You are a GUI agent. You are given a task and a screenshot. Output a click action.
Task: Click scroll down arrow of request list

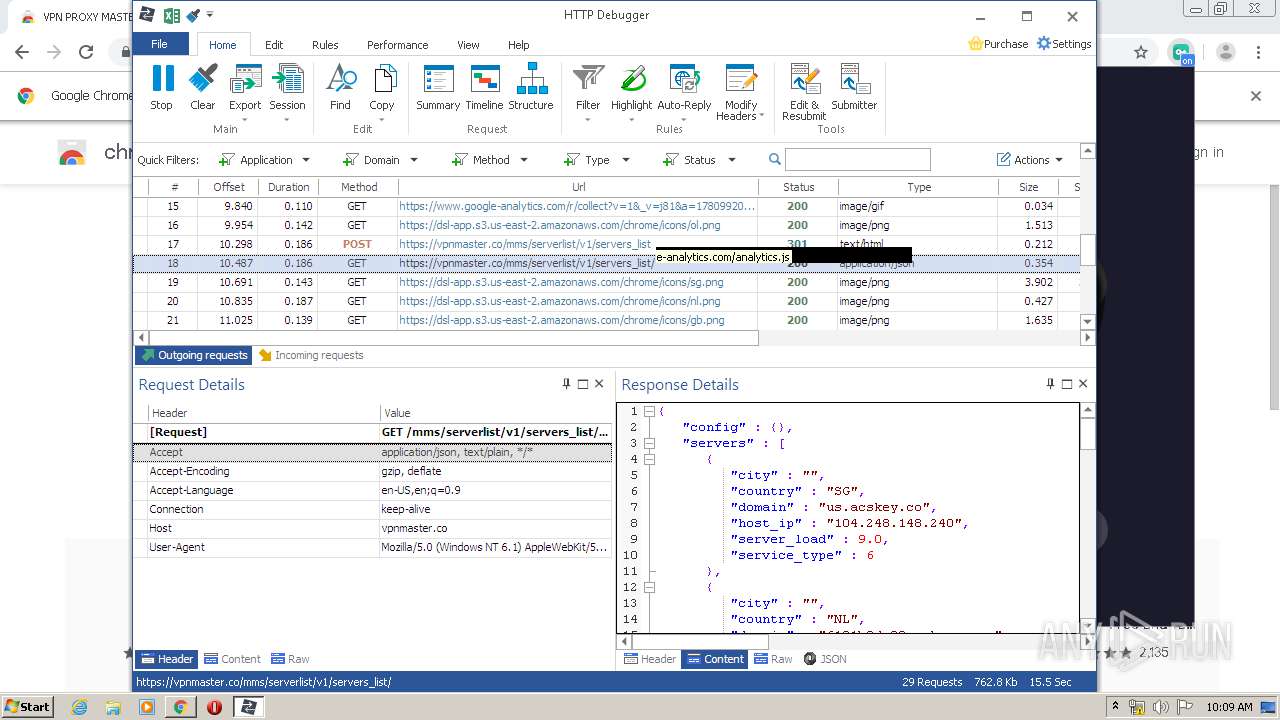(x=1088, y=321)
